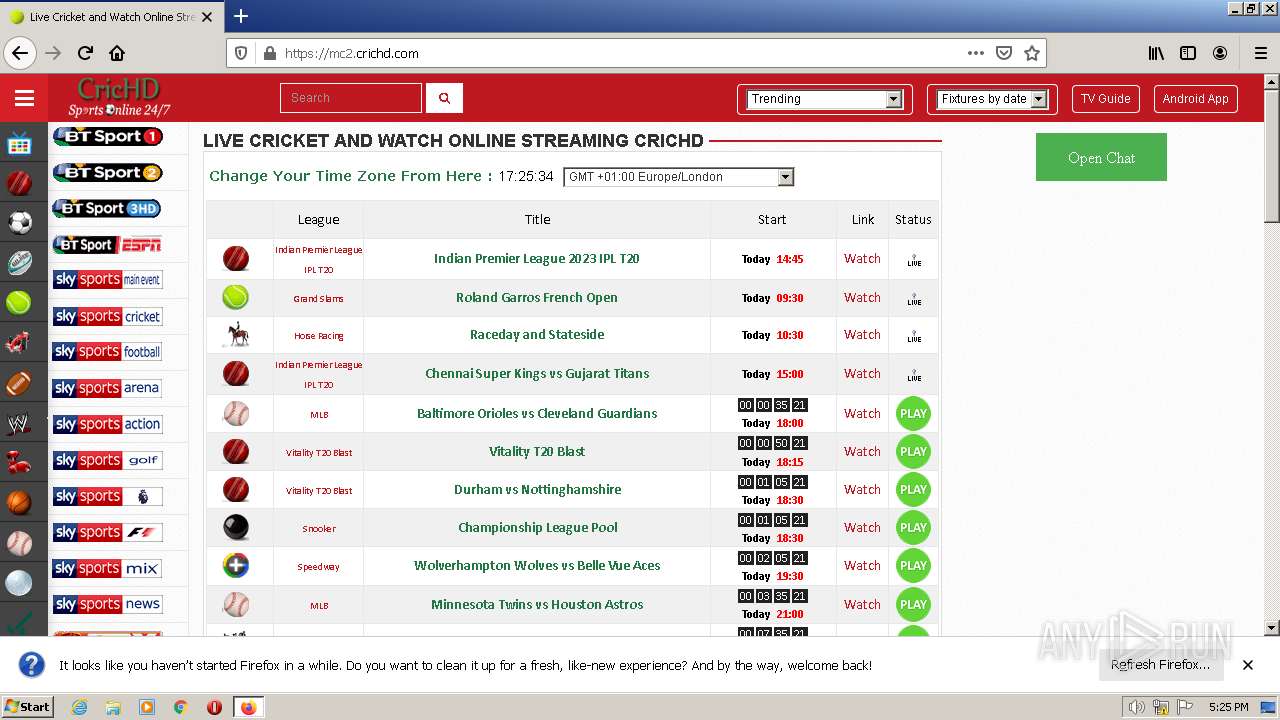Open Sky Sports Main Event channel
The width and height of the screenshot is (1280, 720).
point(107,280)
